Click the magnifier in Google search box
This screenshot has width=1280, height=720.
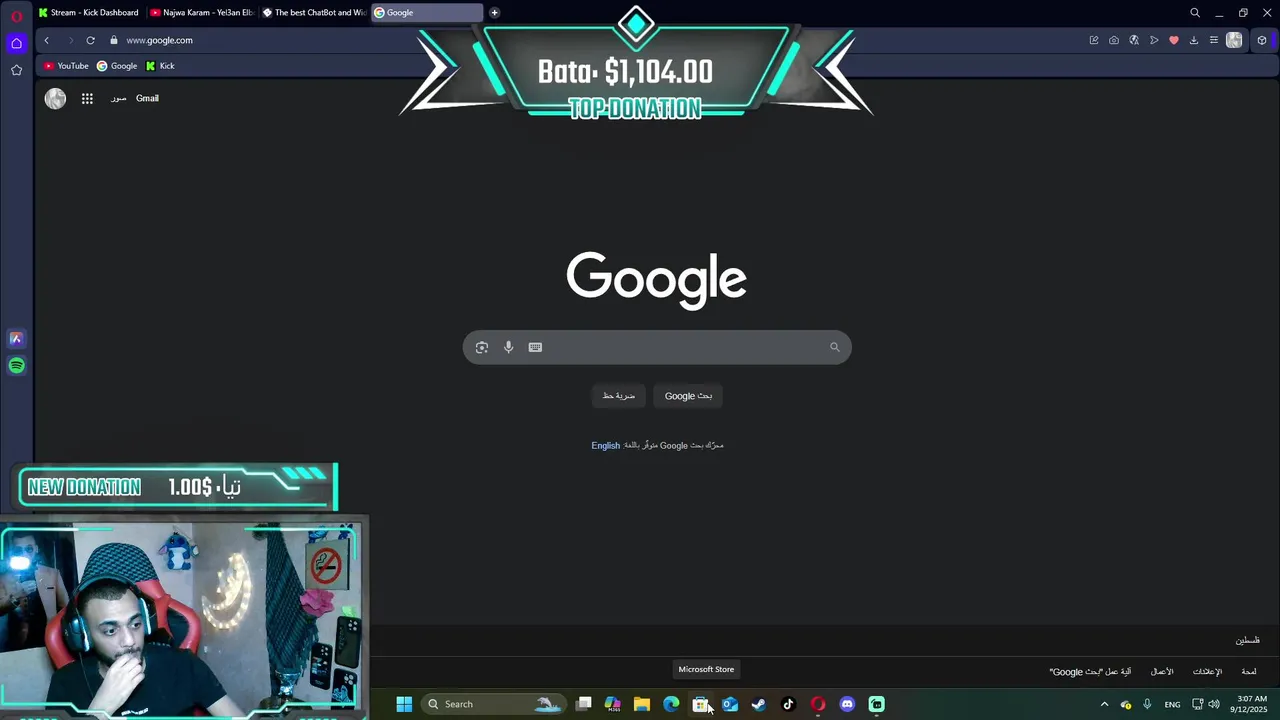pos(834,347)
